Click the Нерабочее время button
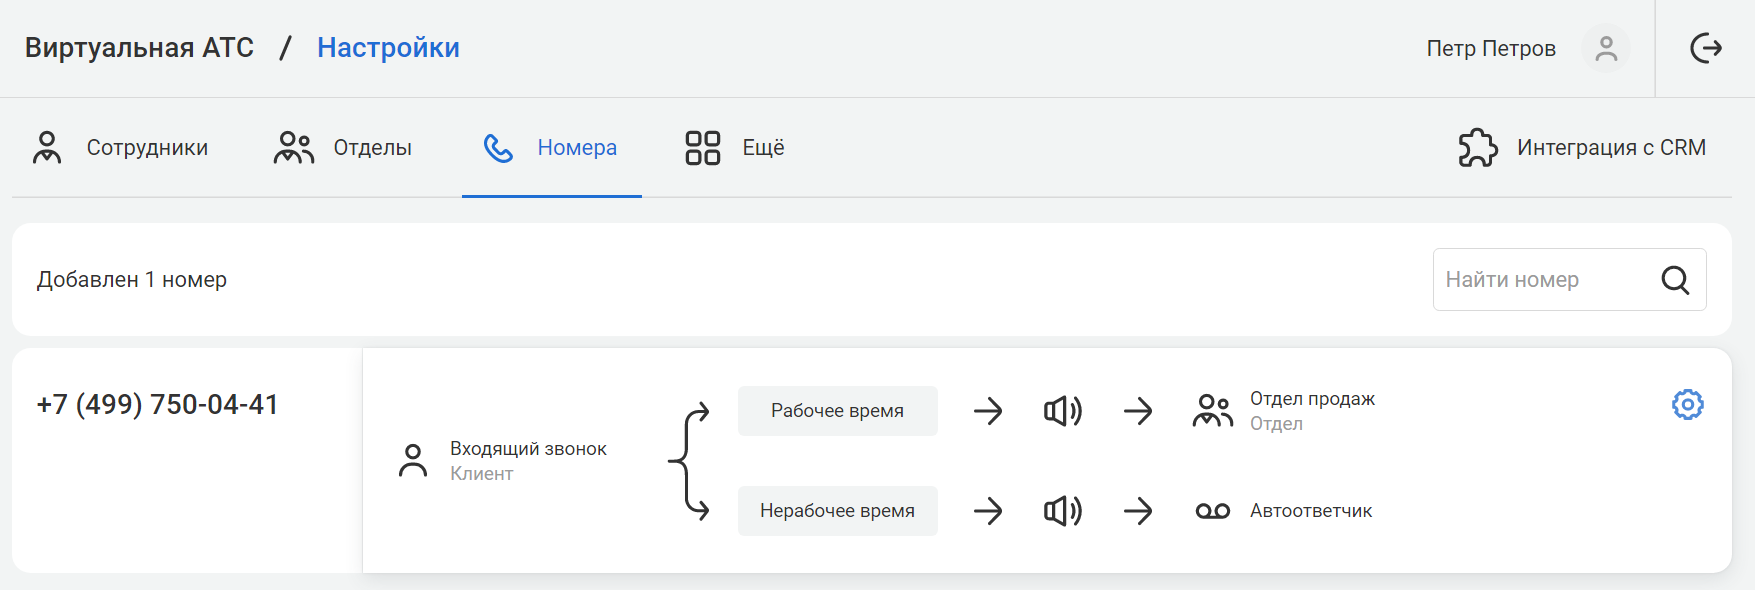This screenshot has width=1755, height=590. point(837,511)
